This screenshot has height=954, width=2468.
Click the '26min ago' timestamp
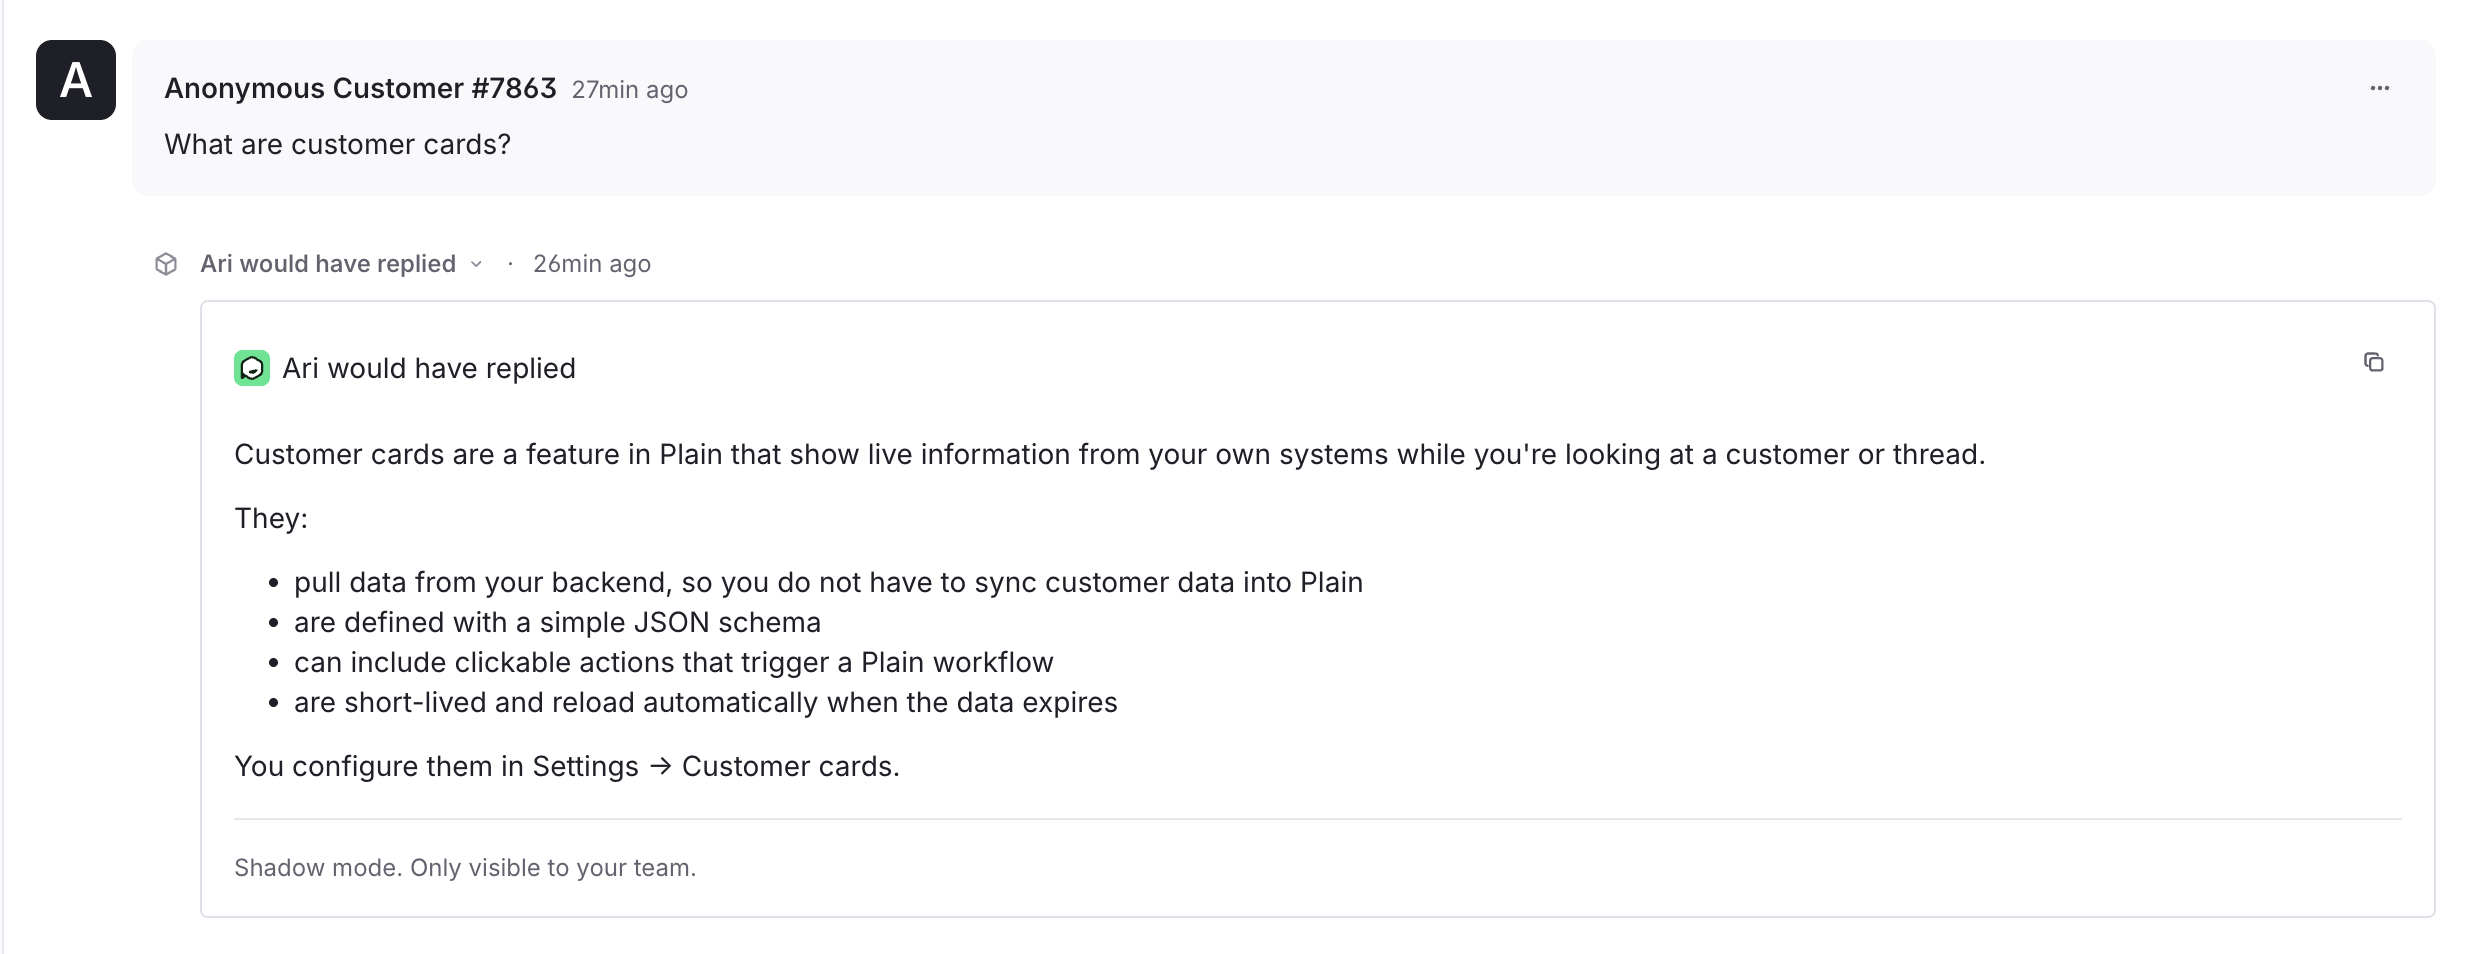pos(591,264)
